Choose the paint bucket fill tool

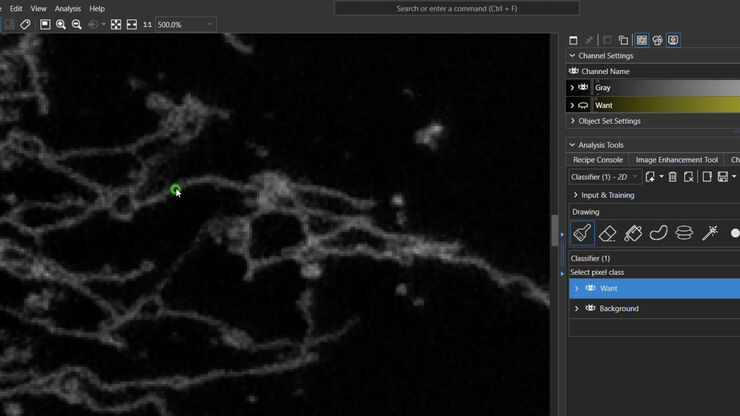click(633, 233)
